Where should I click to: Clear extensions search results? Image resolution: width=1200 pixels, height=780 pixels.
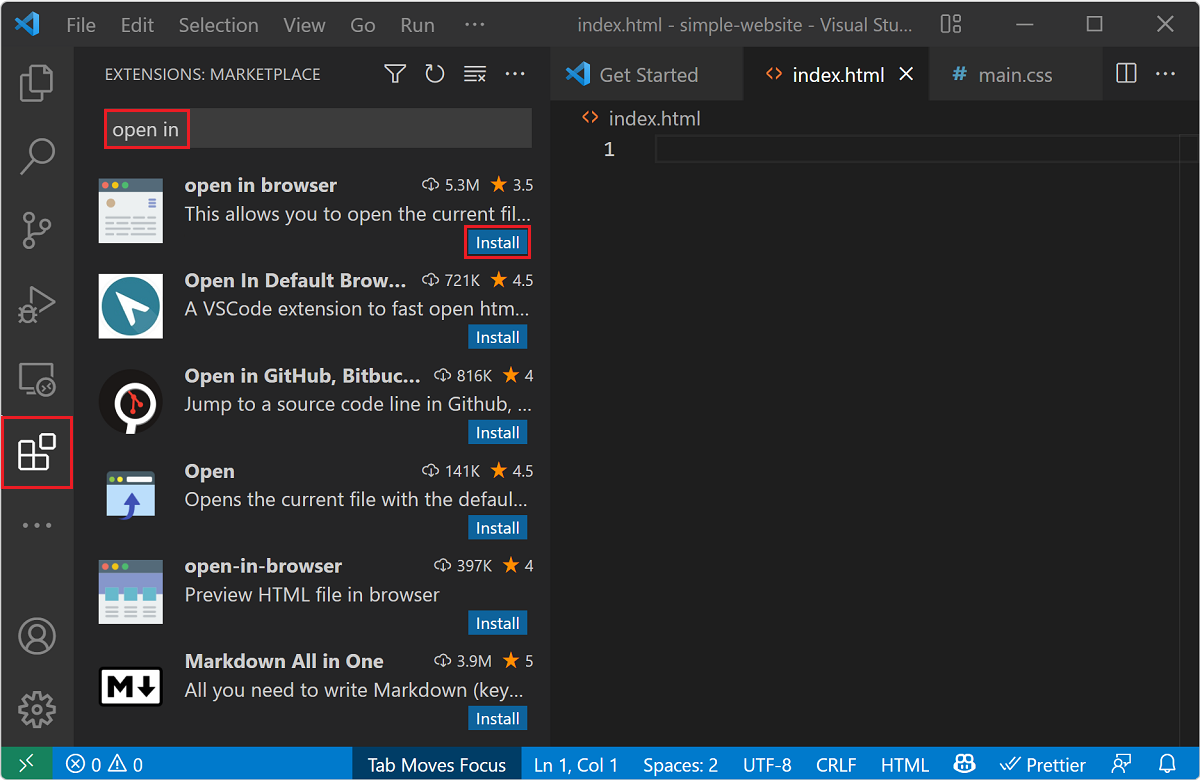coord(475,74)
